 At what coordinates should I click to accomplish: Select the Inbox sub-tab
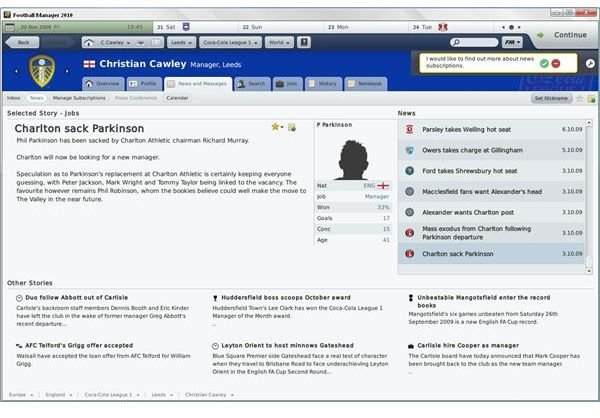tap(13, 98)
